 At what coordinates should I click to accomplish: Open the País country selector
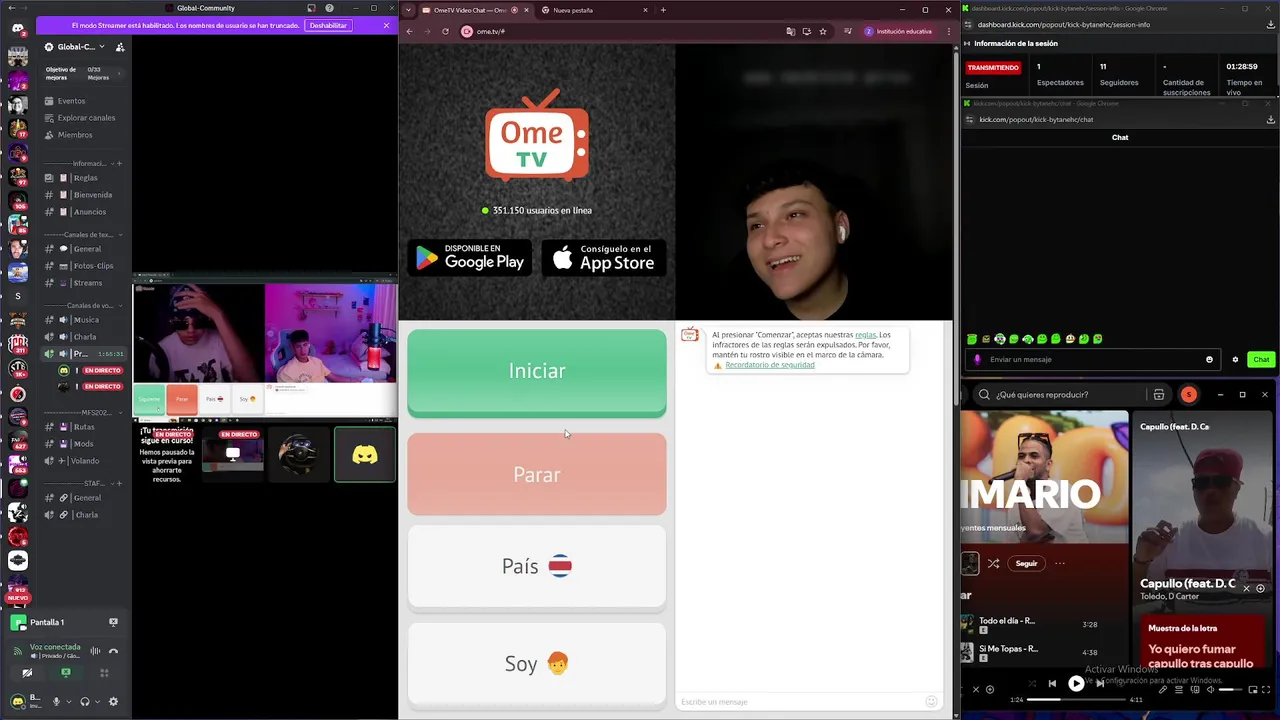click(x=537, y=566)
